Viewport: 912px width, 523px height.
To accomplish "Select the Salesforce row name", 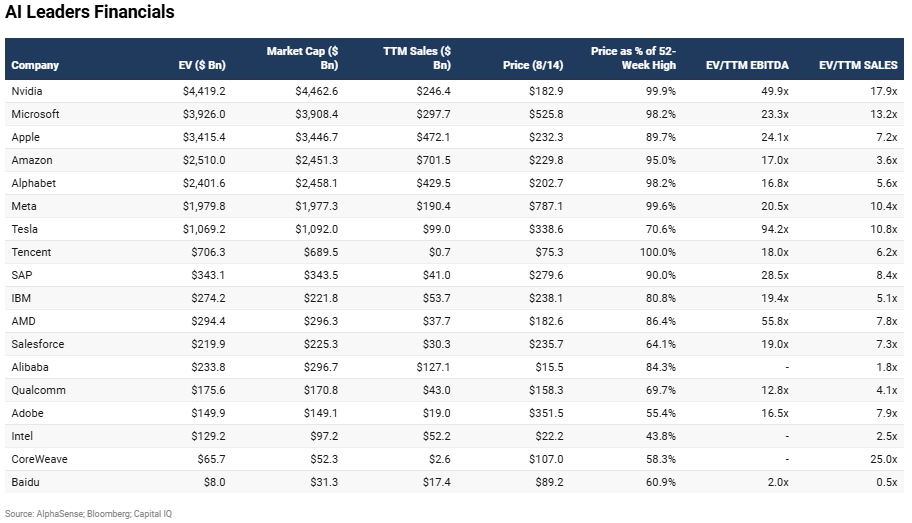I will (37, 344).
